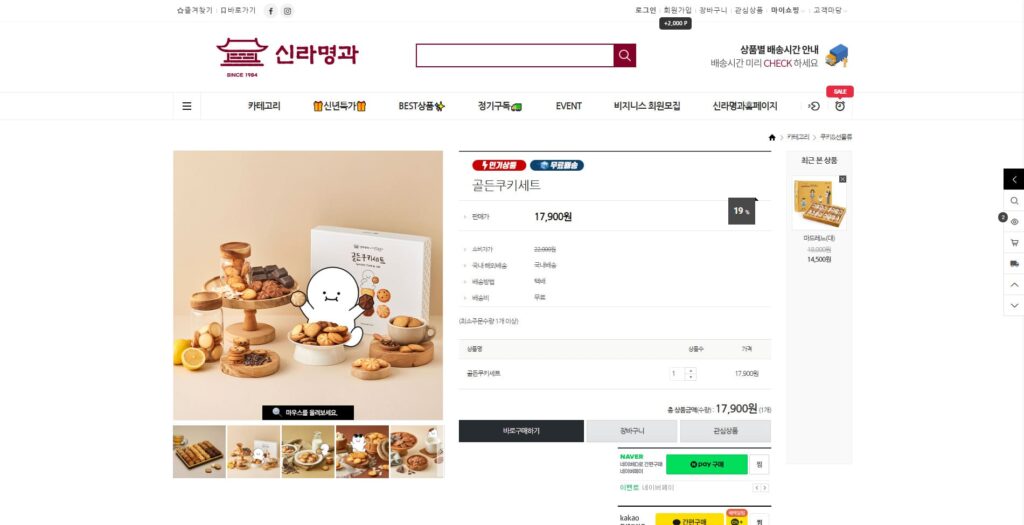1024x525 pixels.
Task: Click the Naver pay 구매 green button
Action: tap(707, 464)
